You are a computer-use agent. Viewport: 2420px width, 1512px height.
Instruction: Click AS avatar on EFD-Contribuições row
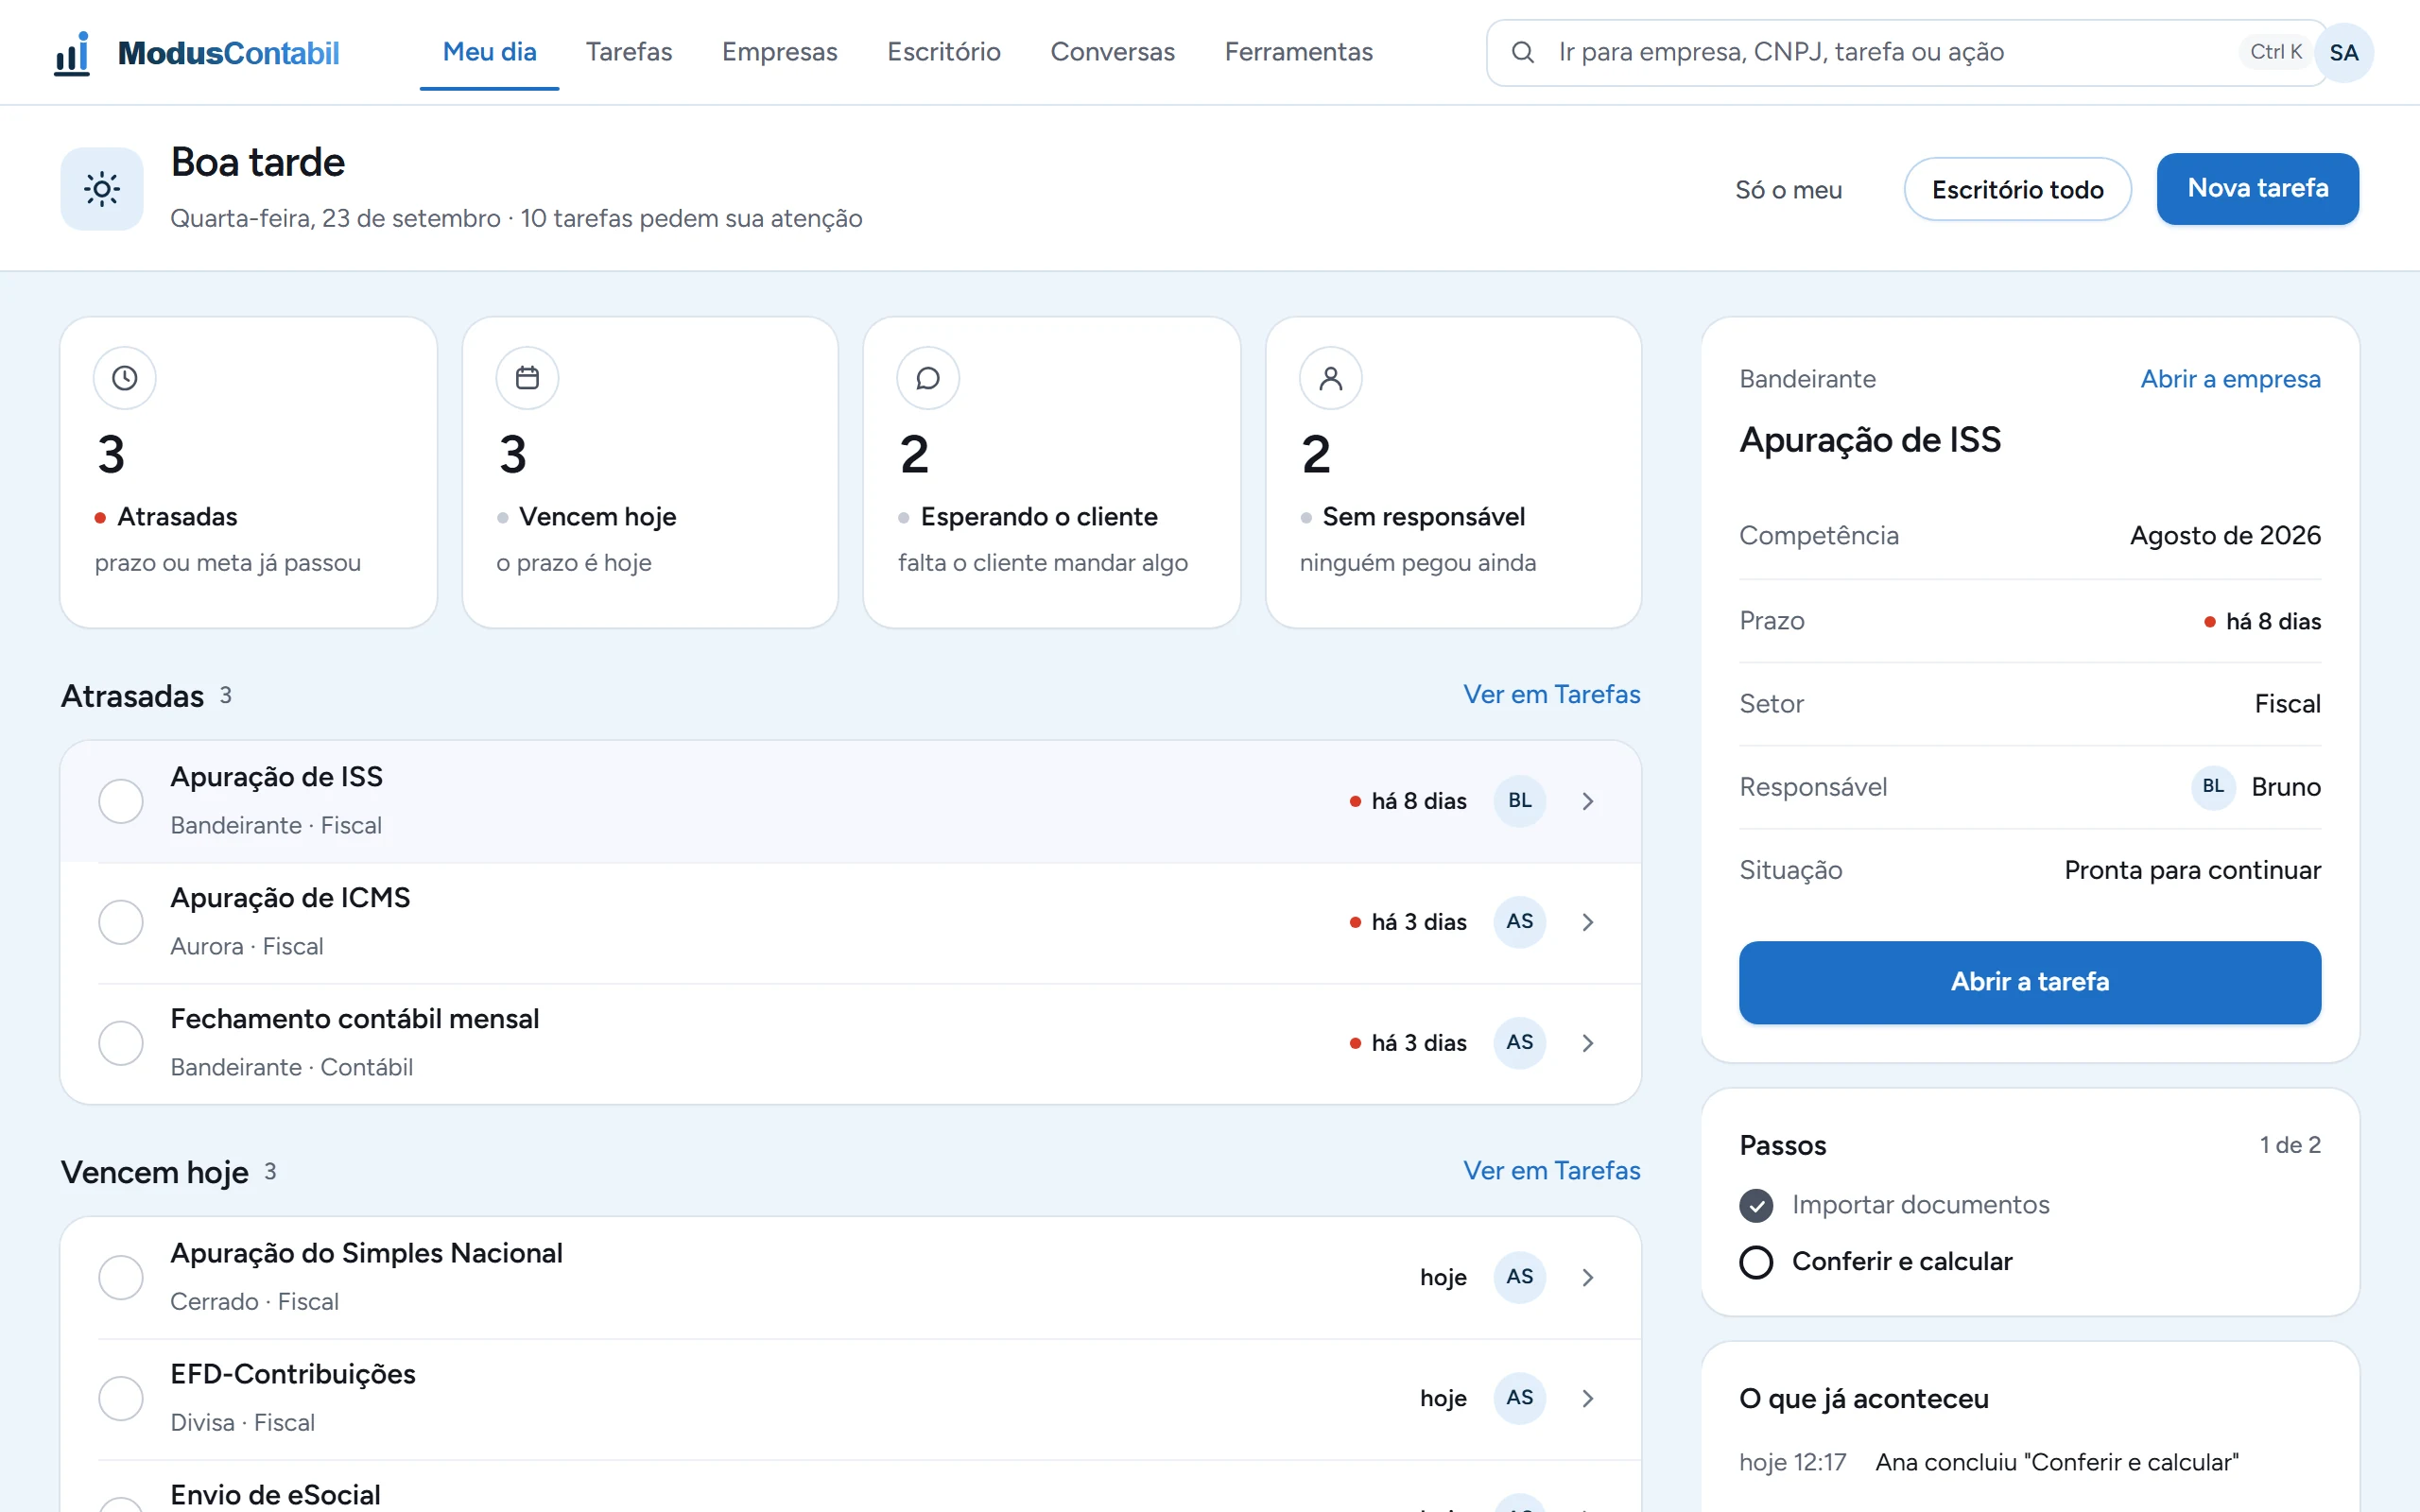pyautogui.click(x=1520, y=1398)
